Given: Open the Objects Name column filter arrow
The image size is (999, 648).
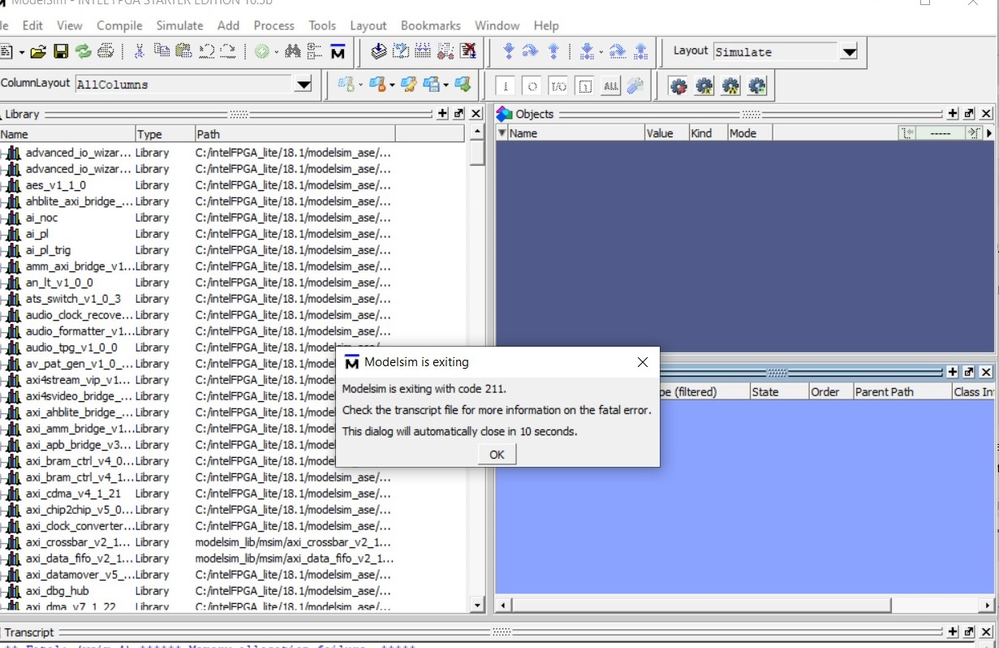Looking at the screenshot, I should click(502, 133).
